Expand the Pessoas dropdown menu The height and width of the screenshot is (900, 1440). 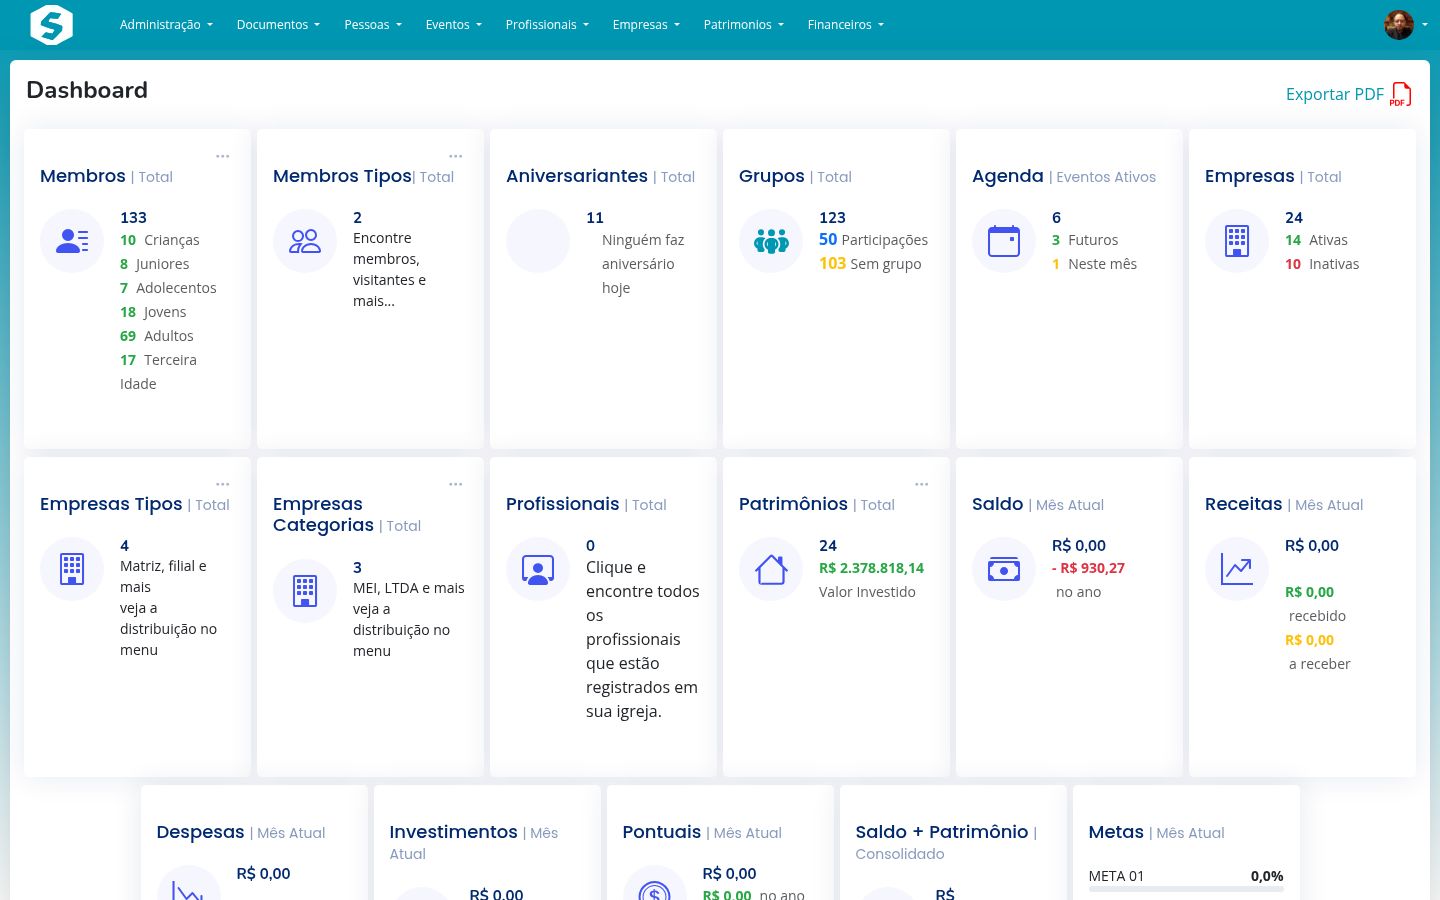coord(372,25)
